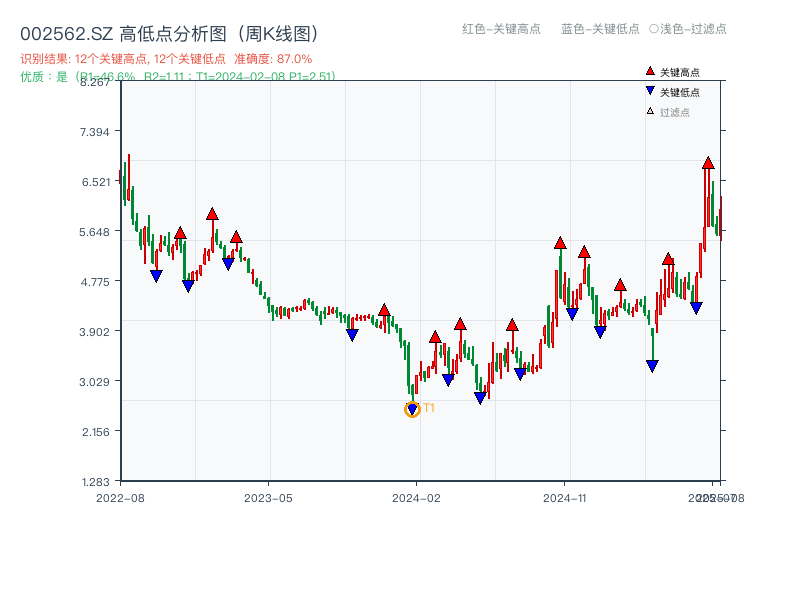Click the circle icon beside 浅色-过滤点
Viewport: 800px width, 600px height.
(x=654, y=29)
